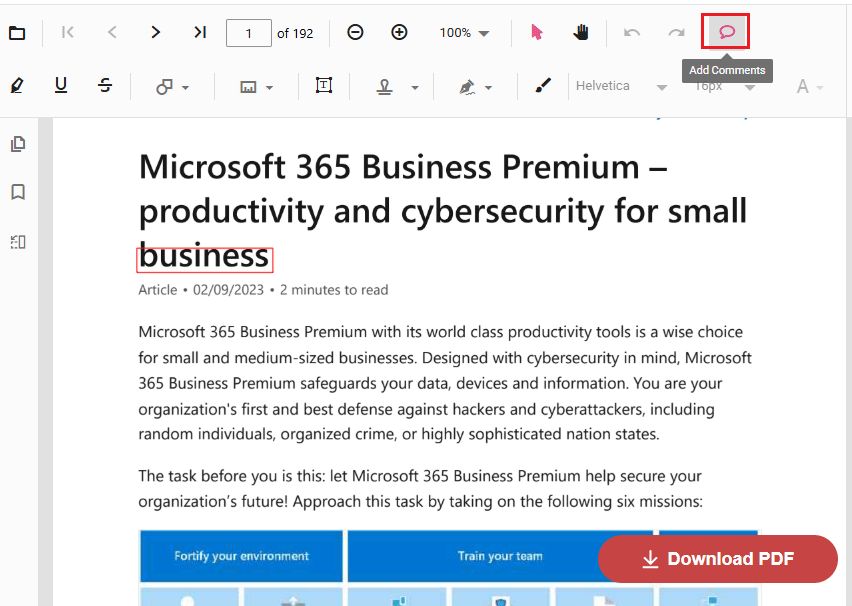Open the Helvetica font family dropdown
The height and width of the screenshot is (606, 852).
(621, 86)
